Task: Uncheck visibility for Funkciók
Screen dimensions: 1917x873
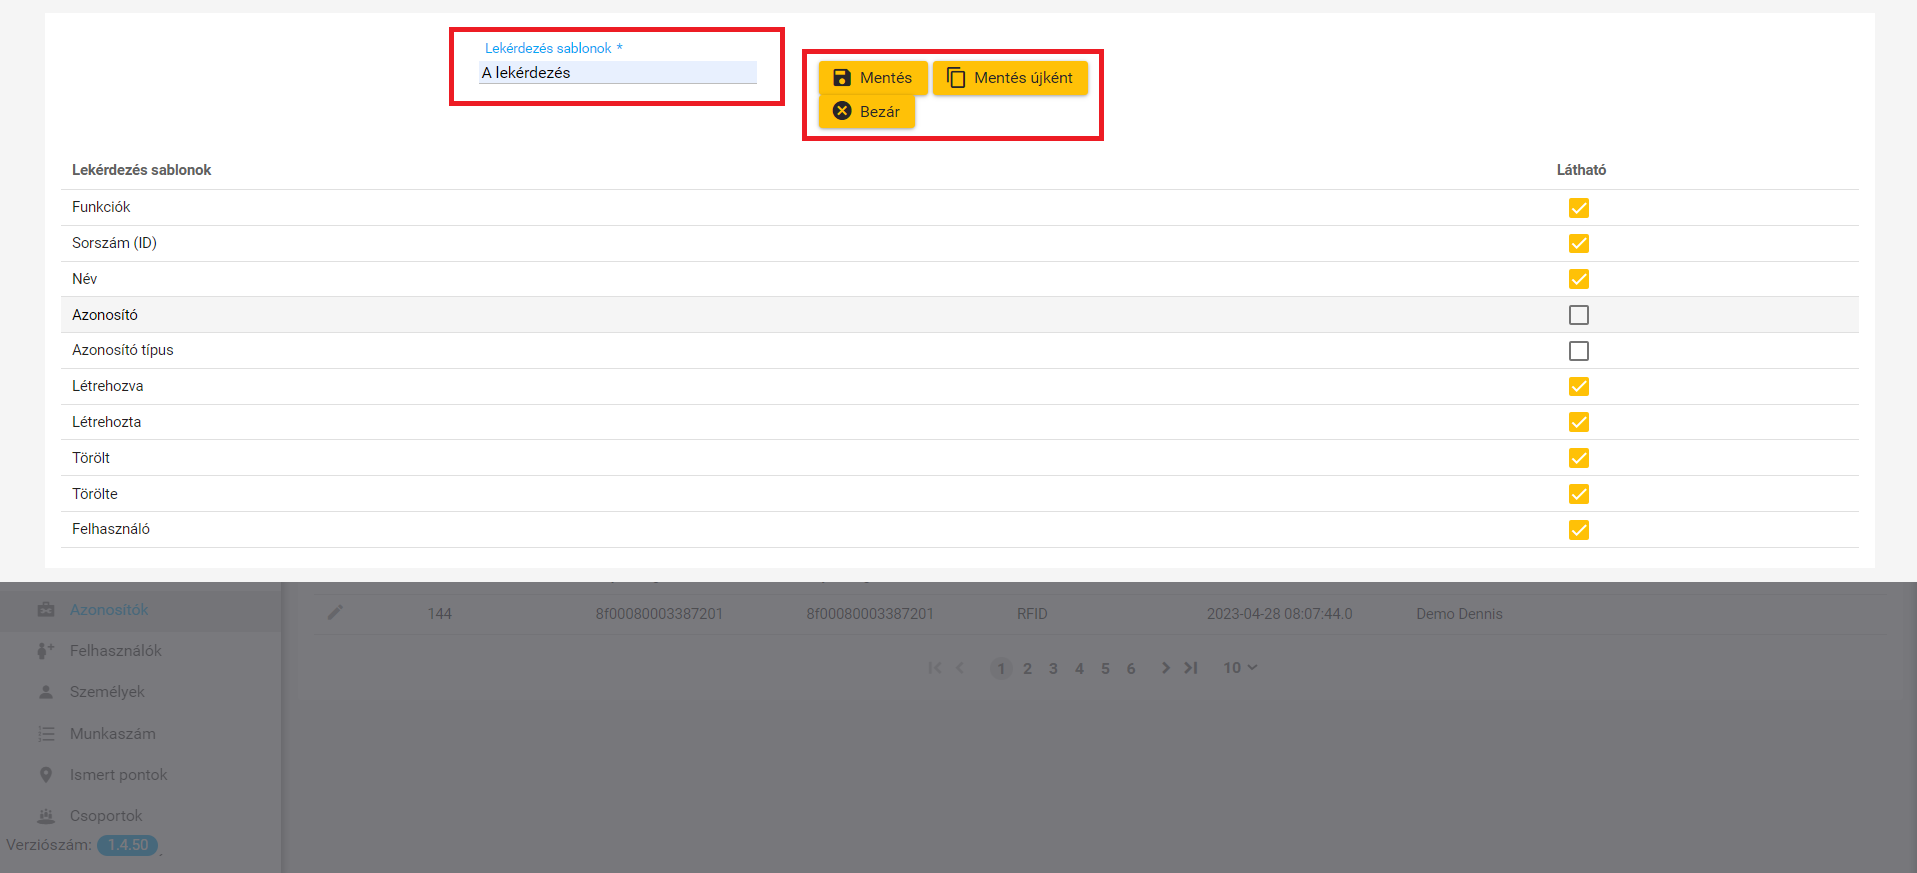Action: [1578, 208]
